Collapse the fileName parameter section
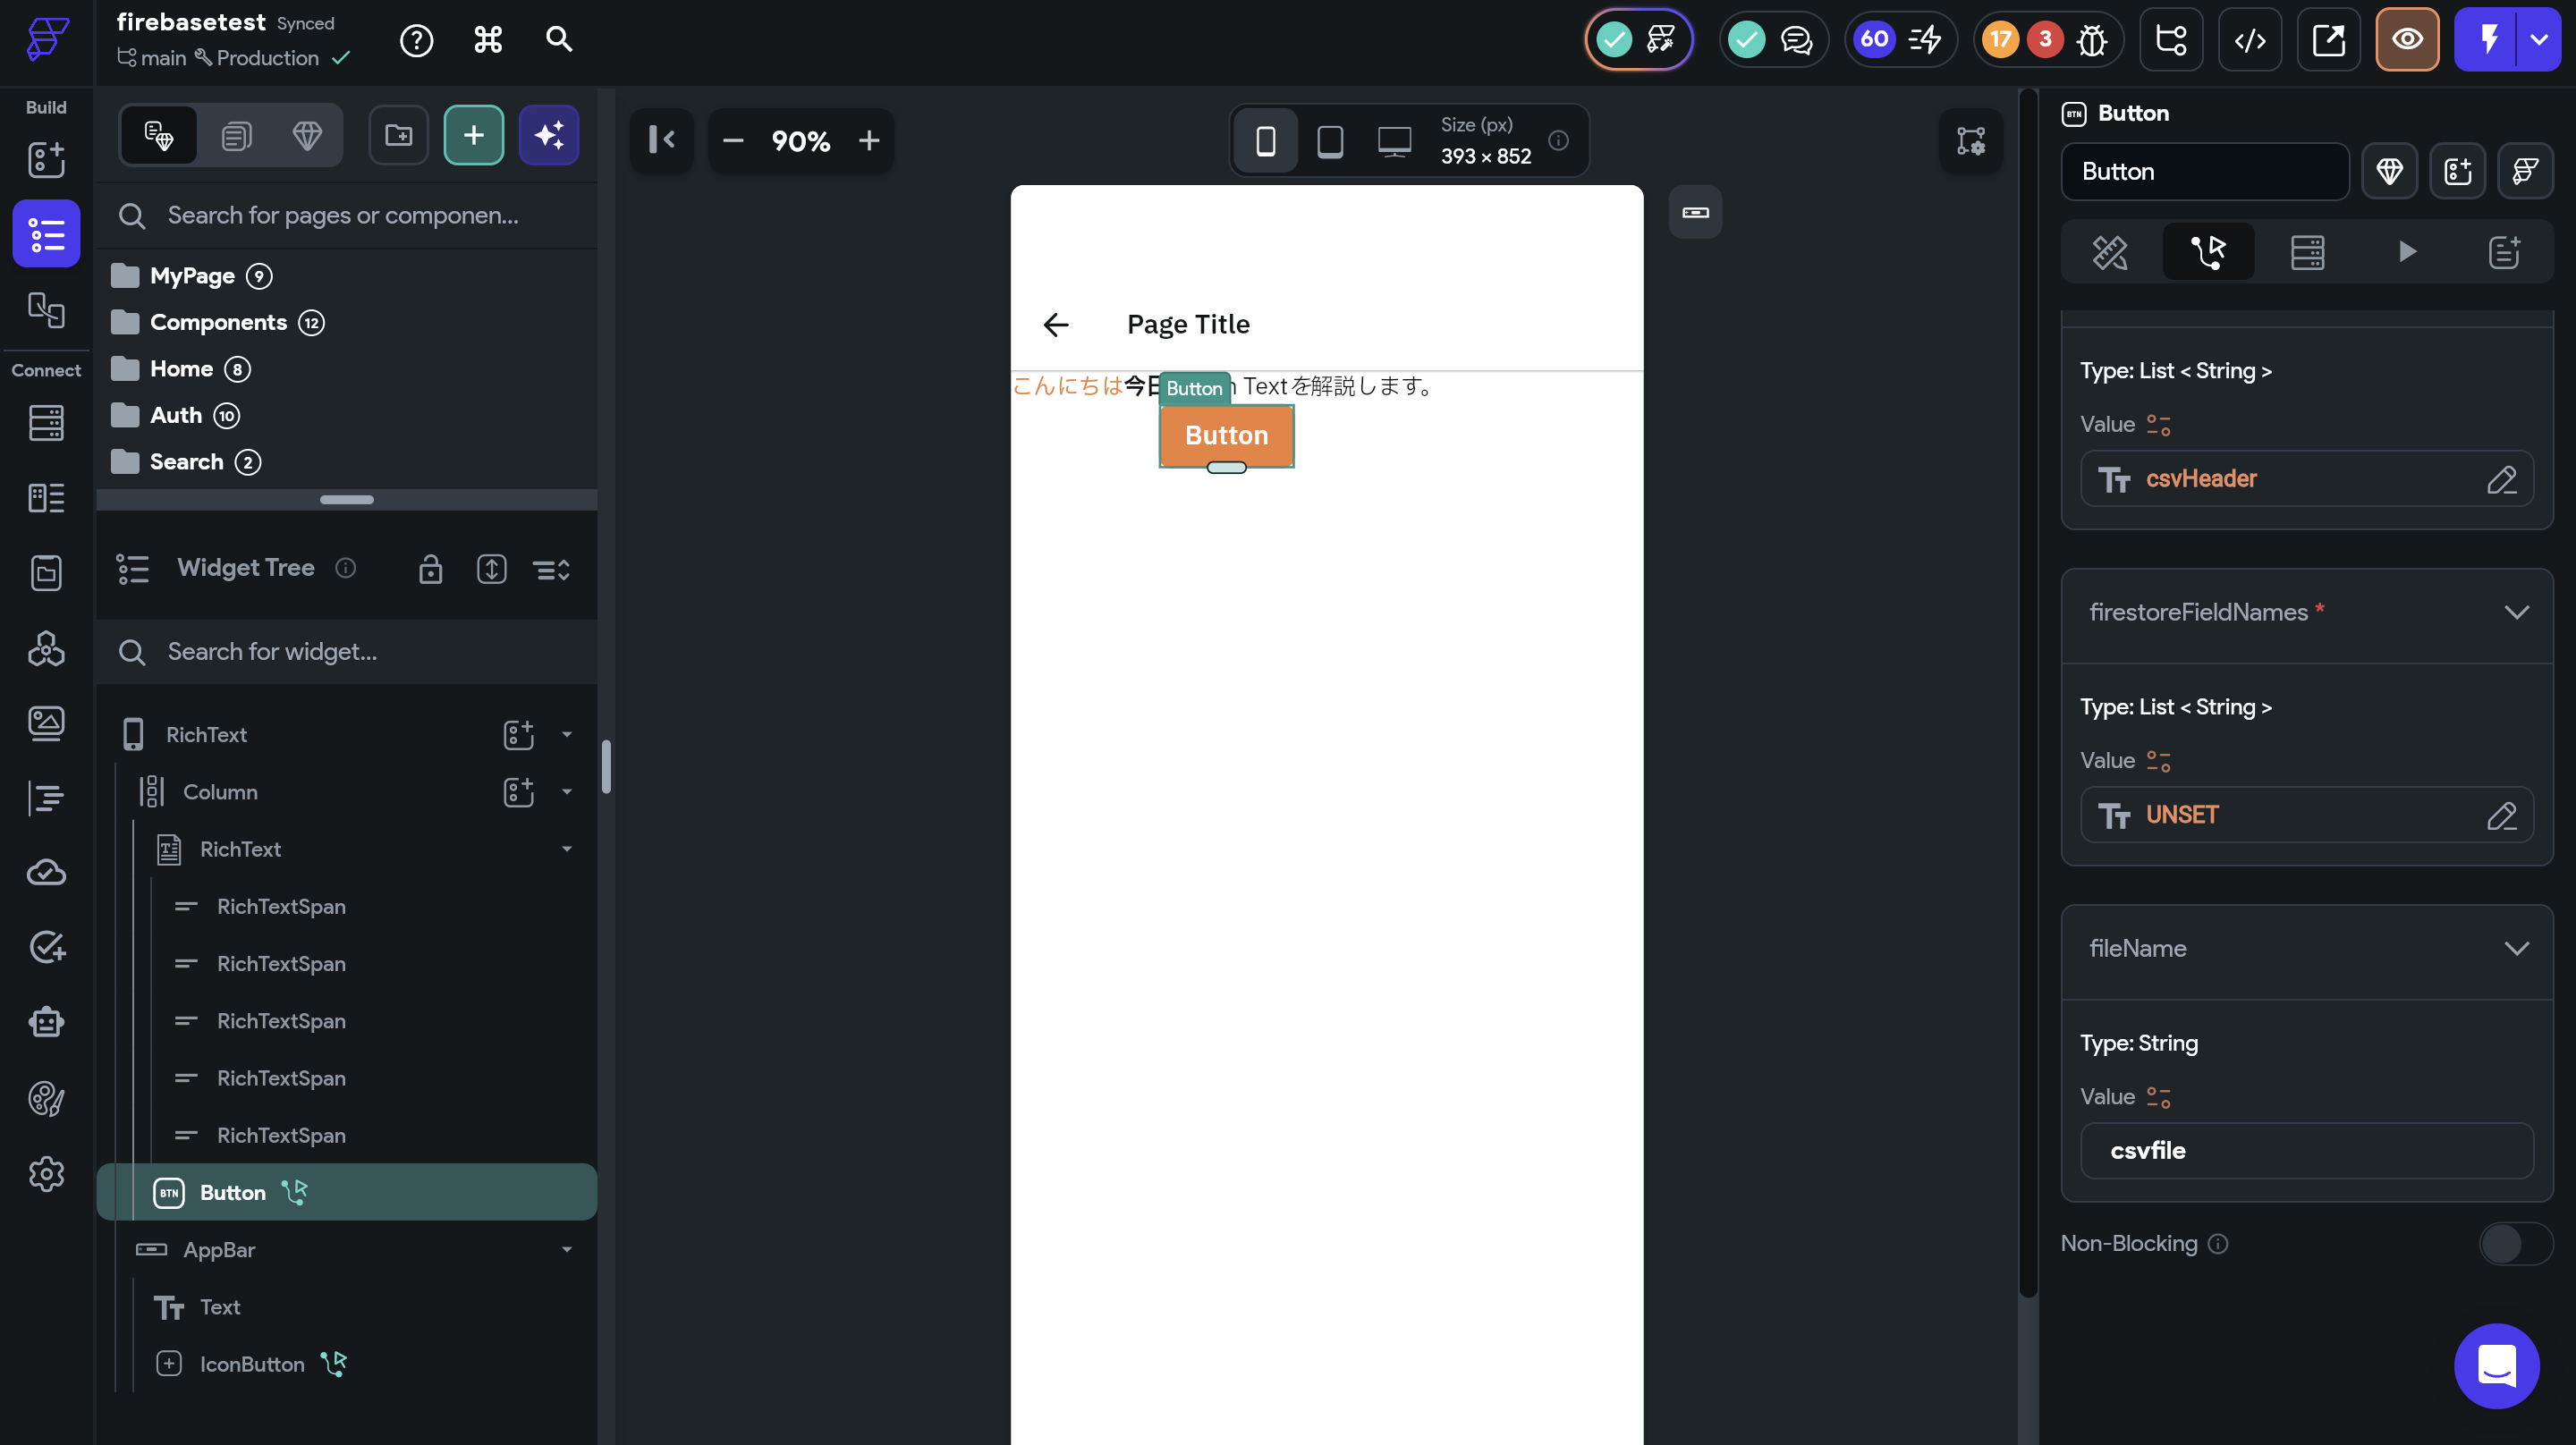 [x=2516, y=948]
